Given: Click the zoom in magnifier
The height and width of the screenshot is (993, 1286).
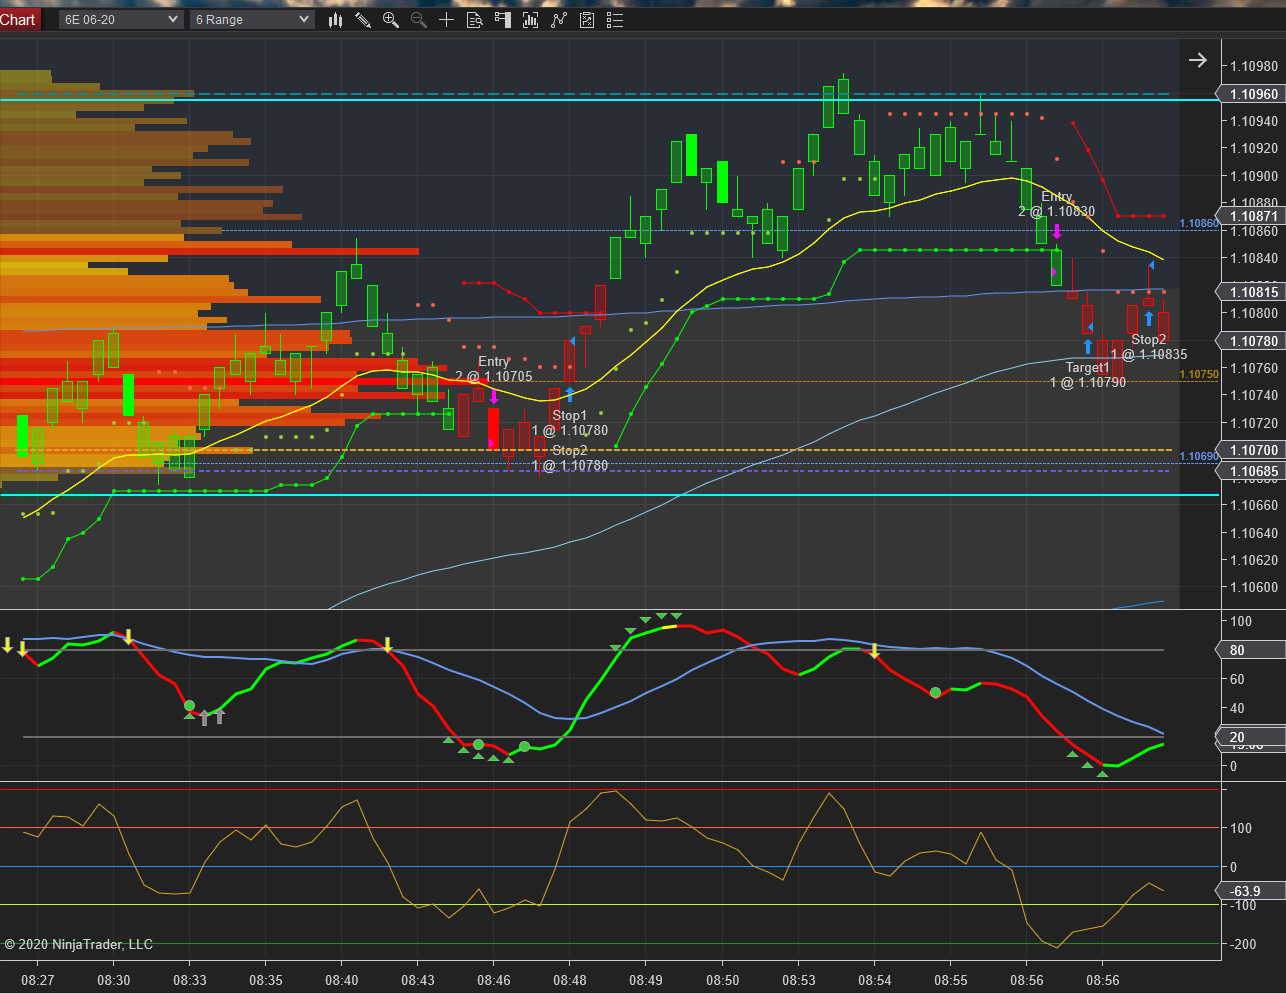Looking at the screenshot, I should pos(391,19).
